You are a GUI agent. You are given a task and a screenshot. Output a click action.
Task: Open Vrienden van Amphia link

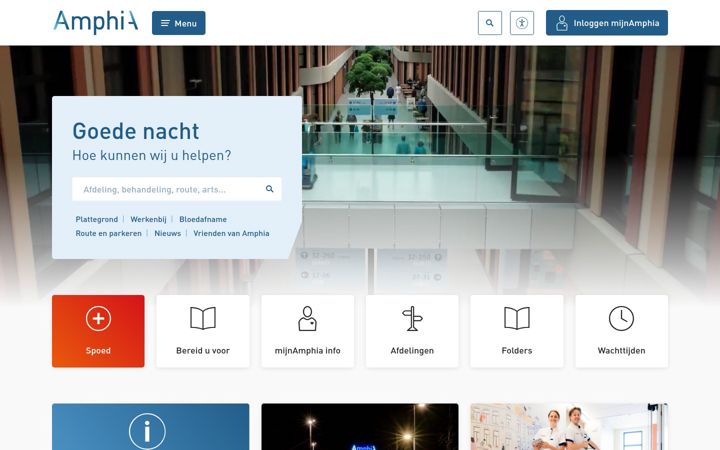231,233
